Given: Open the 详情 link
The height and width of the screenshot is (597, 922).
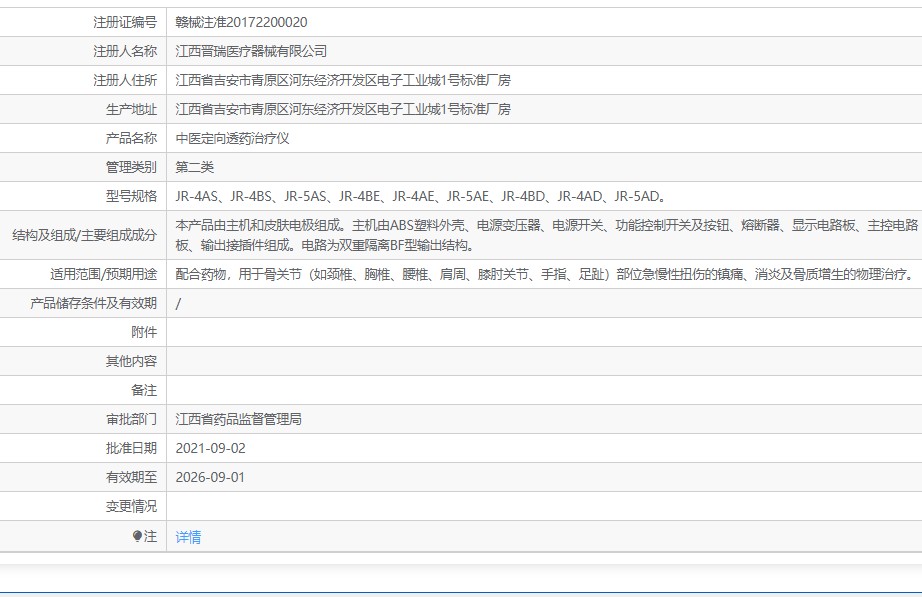Looking at the screenshot, I should [188, 536].
